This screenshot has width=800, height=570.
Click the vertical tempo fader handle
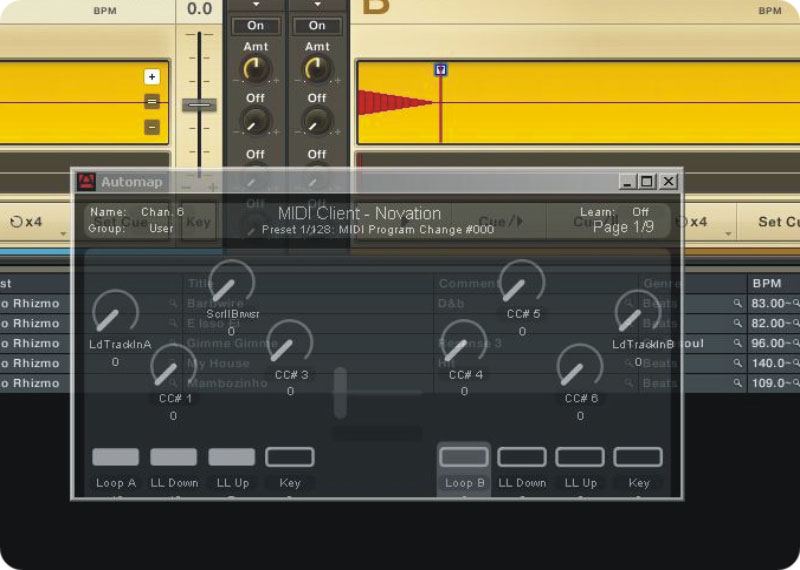199,105
